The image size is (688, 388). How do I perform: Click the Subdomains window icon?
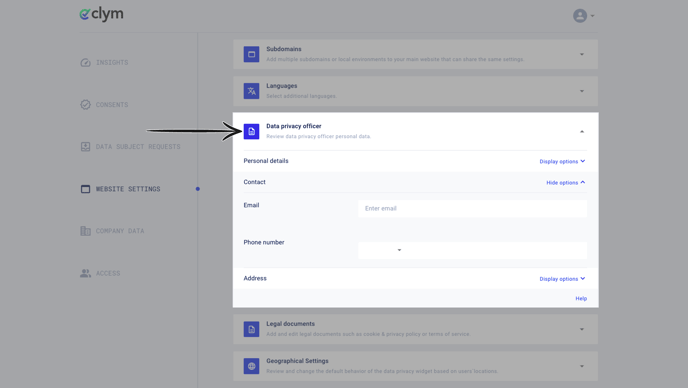tap(251, 54)
